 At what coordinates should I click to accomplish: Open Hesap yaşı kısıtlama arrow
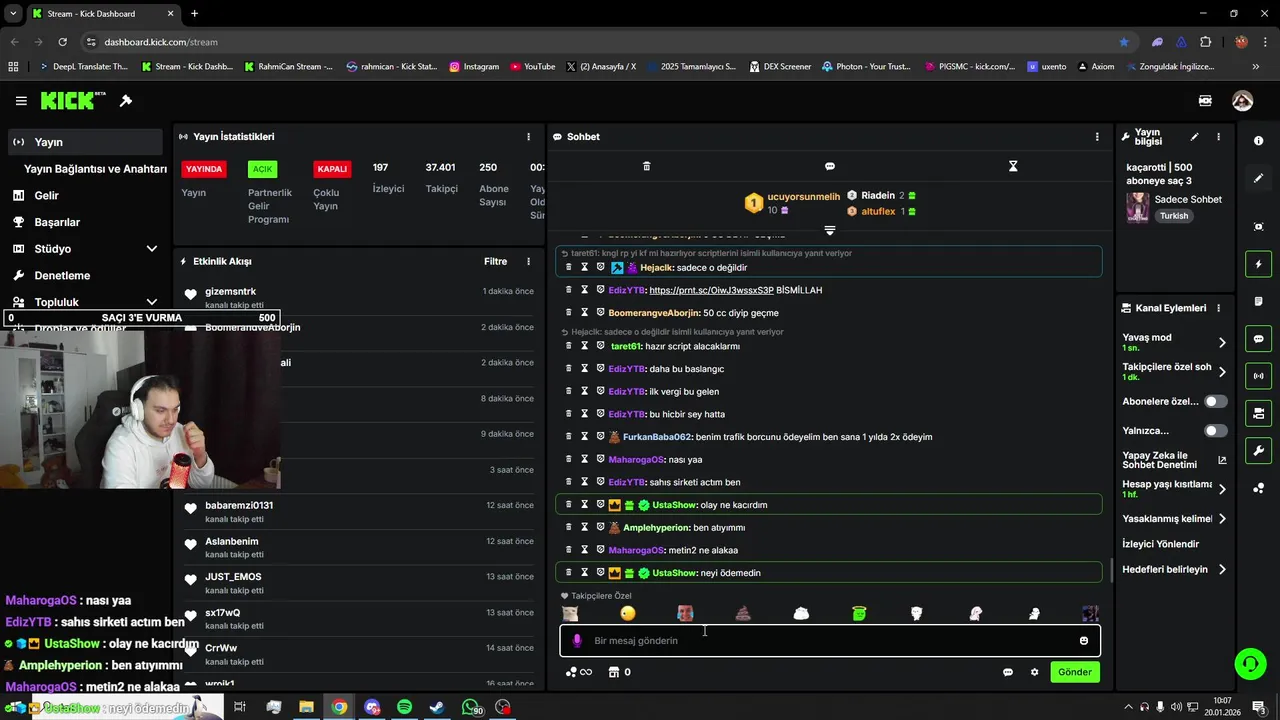point(1222,489)
